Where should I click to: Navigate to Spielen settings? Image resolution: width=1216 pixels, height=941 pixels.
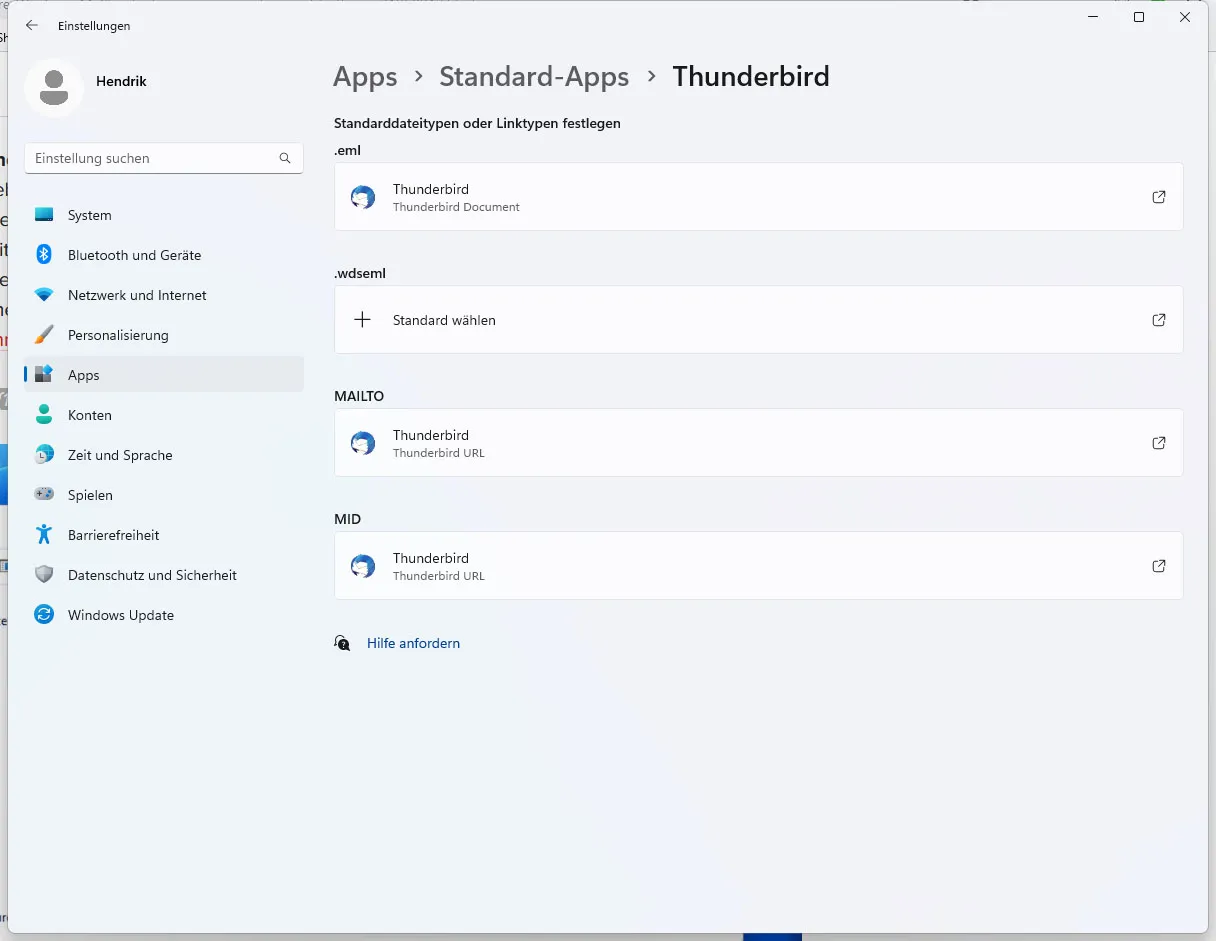click(164, 495)
